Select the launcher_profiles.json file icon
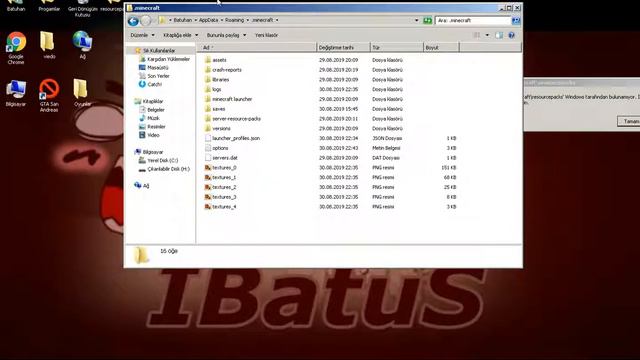Image resolution: width=640 pixels, height=360 pixels. pyautogui.click(x=208, y=138)
